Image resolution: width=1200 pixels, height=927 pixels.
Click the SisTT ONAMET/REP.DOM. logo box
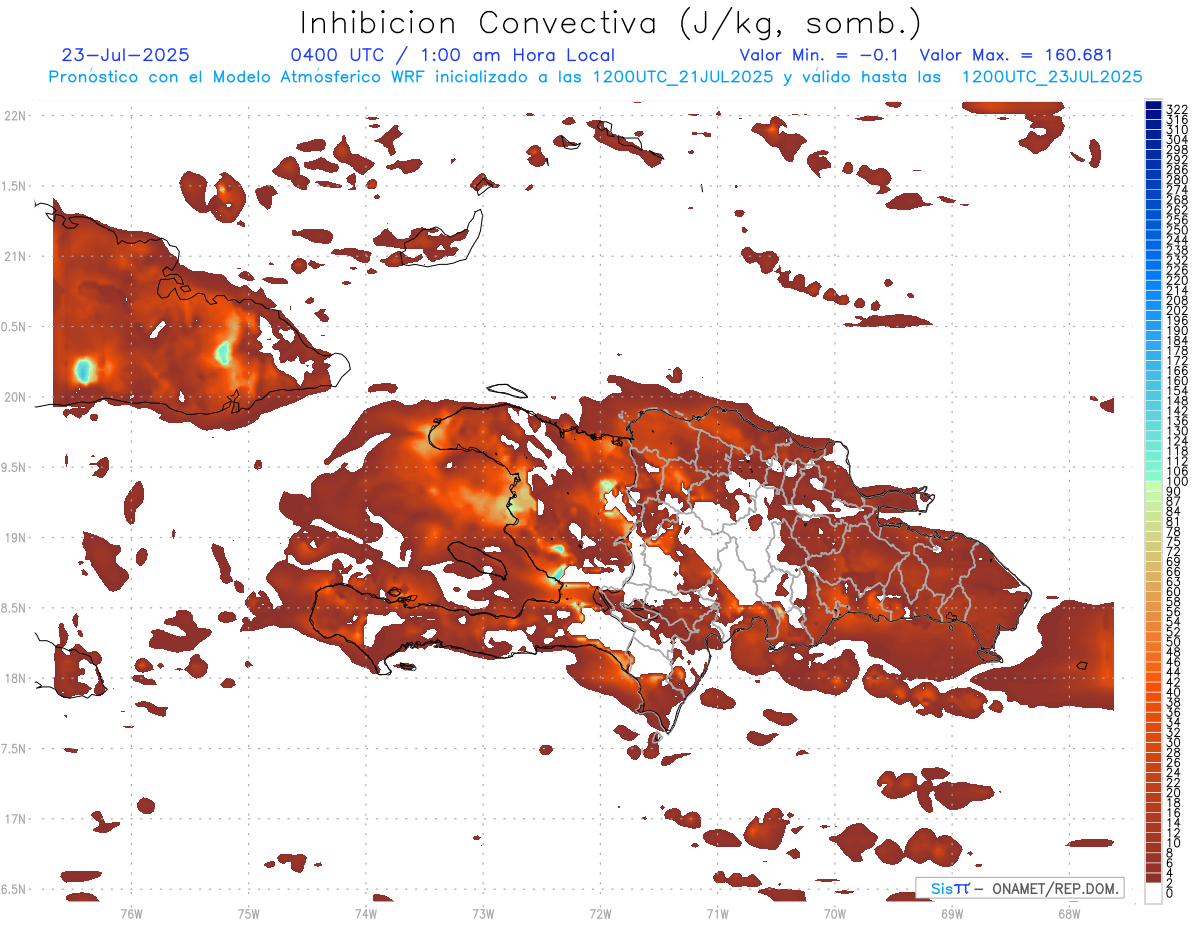point(1020,888)
